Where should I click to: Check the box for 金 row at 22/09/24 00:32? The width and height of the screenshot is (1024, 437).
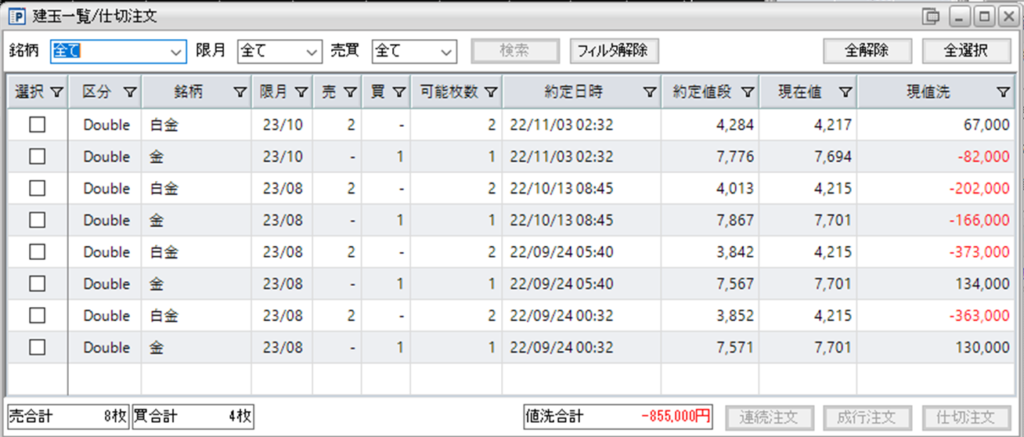click(37, 347)
